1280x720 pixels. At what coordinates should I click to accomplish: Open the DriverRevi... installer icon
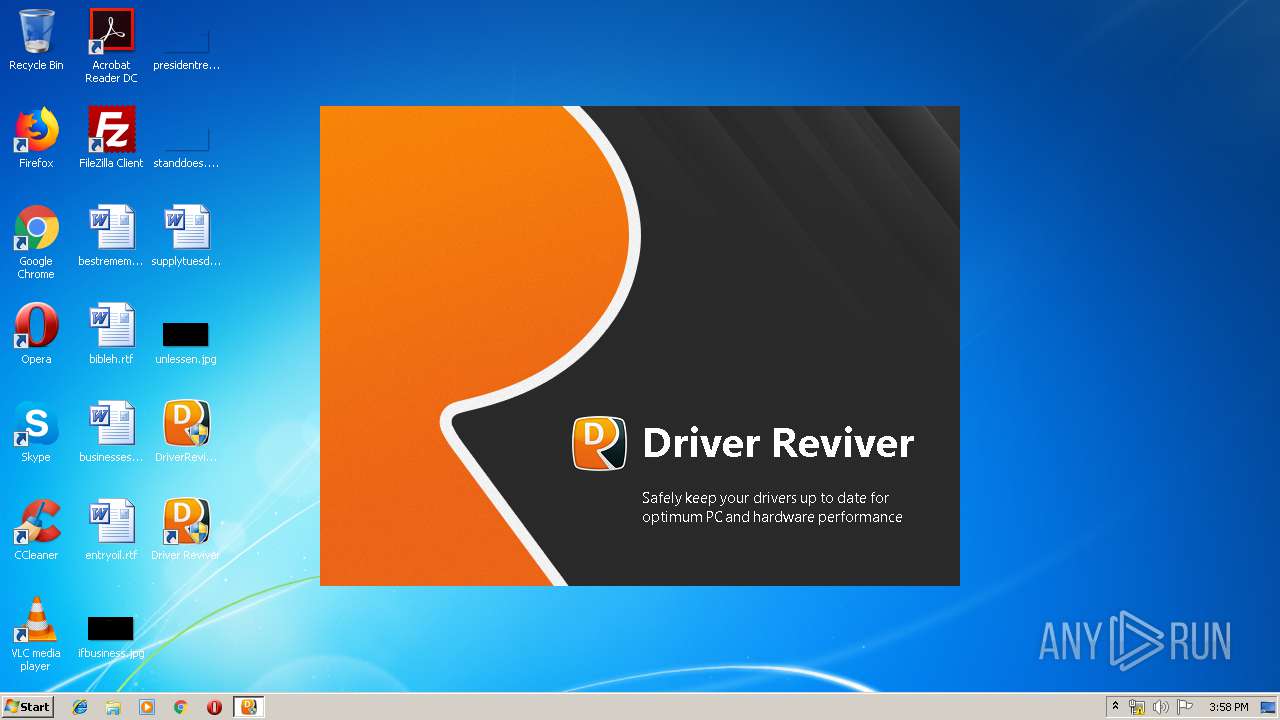click(x=186, y=432)
